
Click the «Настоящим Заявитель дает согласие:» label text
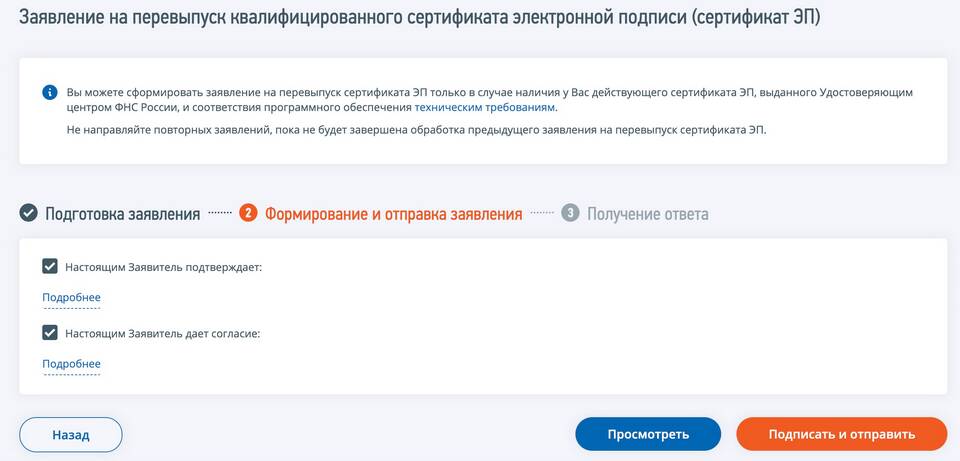162,333
